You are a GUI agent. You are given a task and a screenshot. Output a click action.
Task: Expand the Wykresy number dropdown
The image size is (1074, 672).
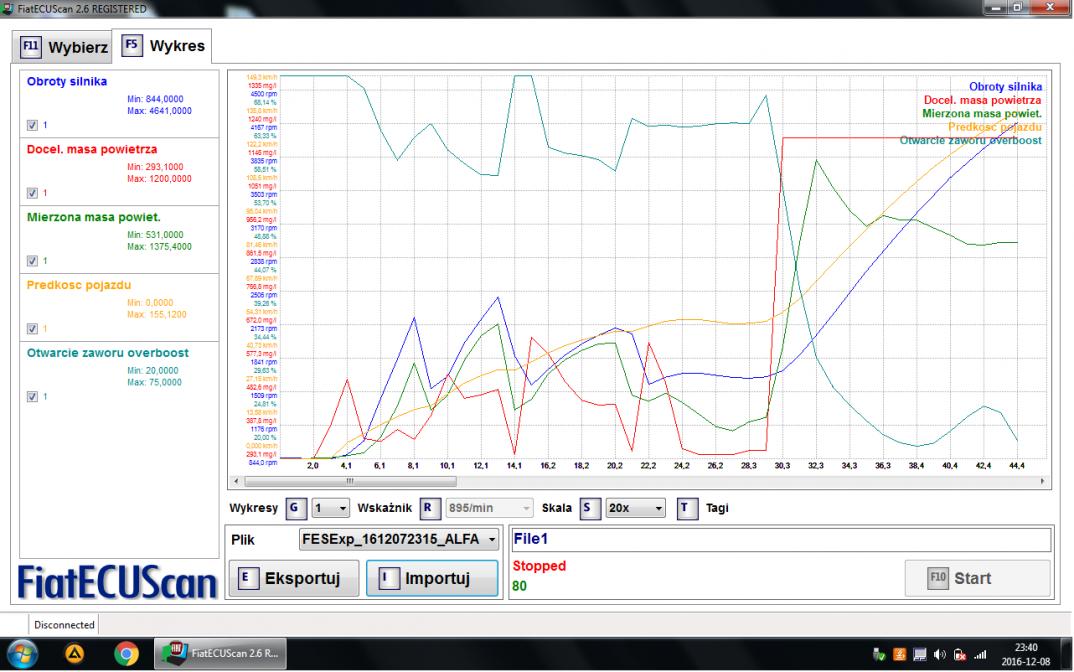coord(331,508)
